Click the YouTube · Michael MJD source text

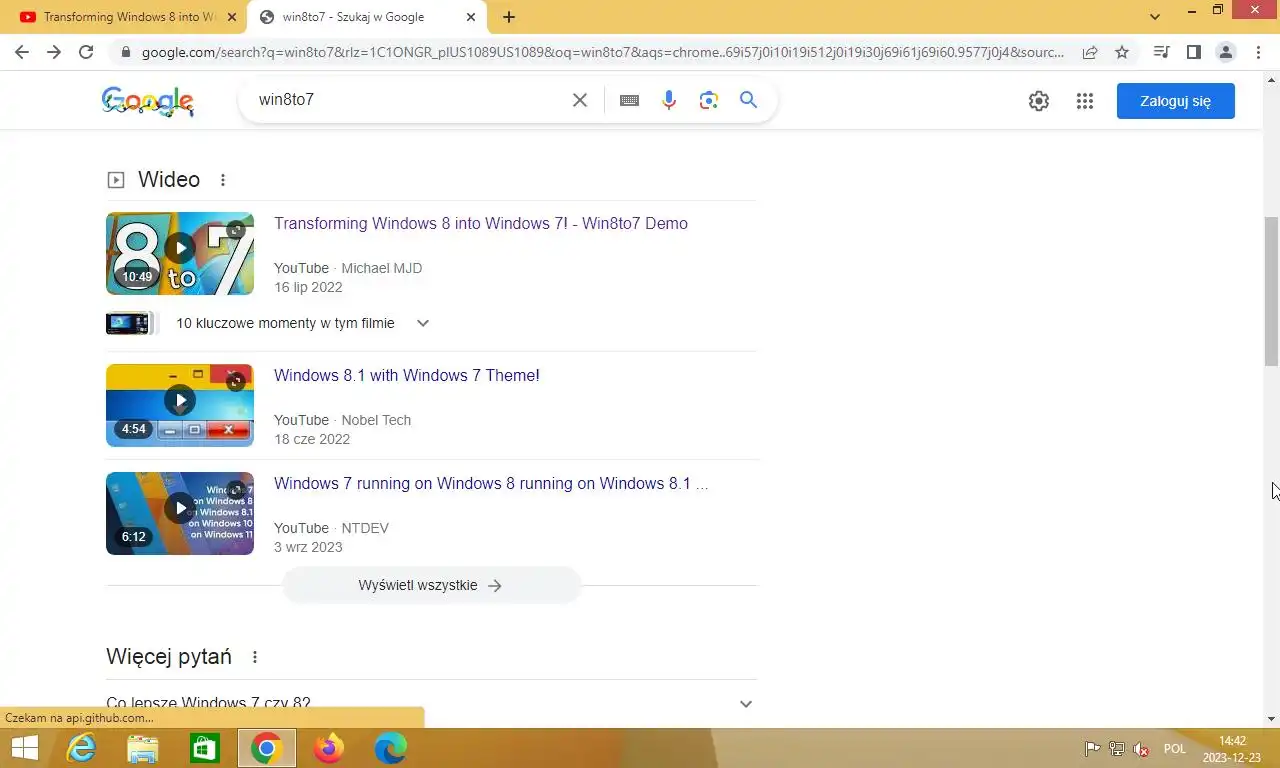pyautogui.click(x=348, y=268)
